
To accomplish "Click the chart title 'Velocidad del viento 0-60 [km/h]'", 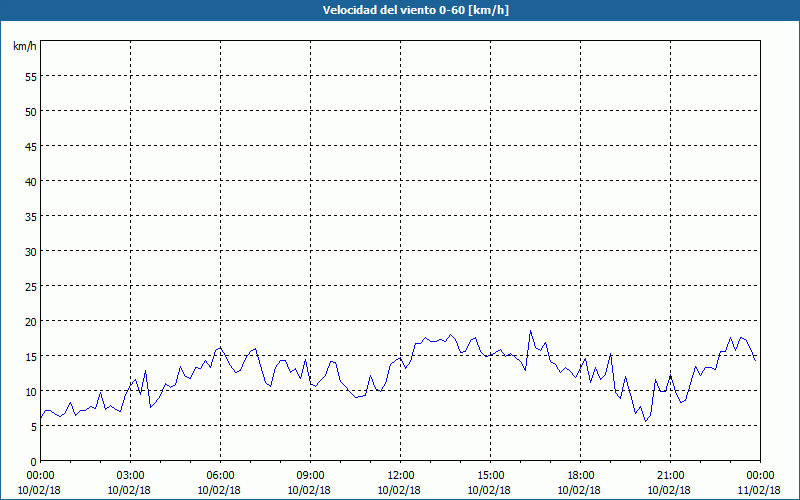I will 415,10.
